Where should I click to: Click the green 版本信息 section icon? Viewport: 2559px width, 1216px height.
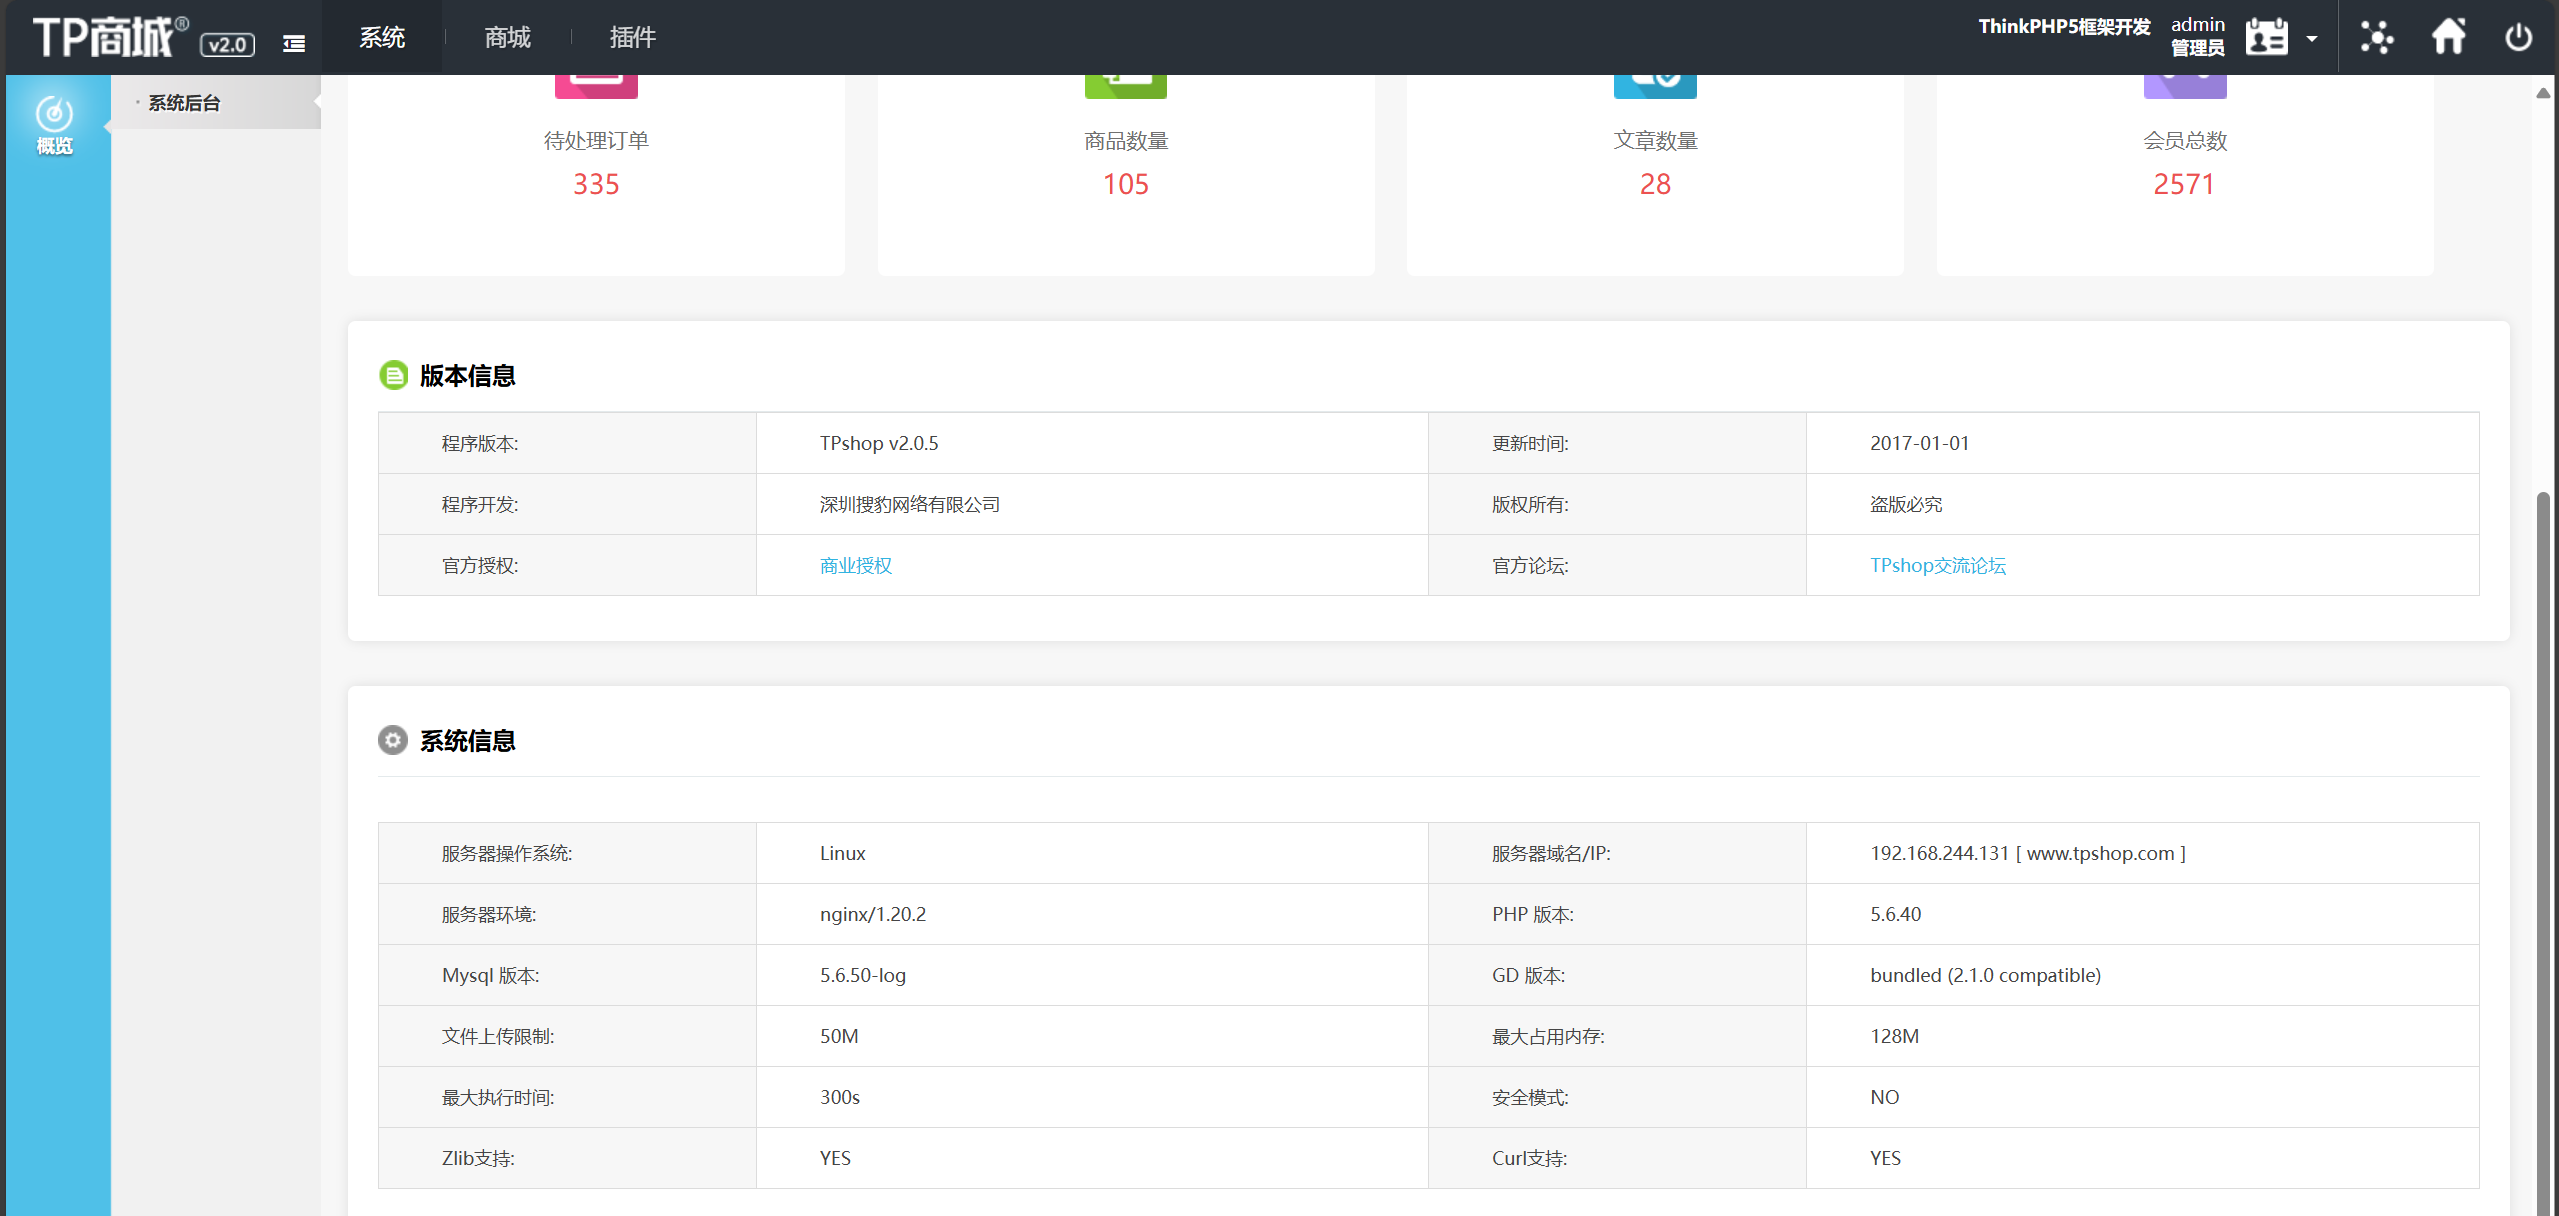393,375
